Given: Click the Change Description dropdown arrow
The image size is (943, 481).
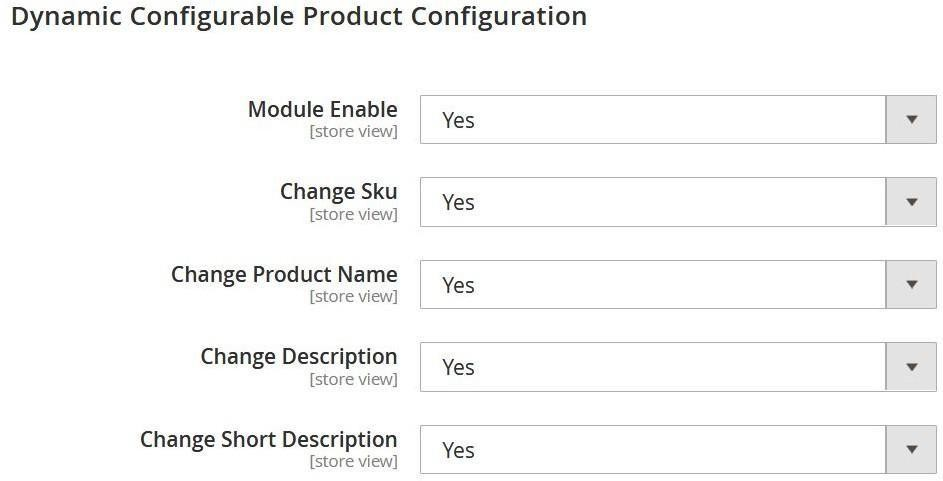Looking at the screenshot, I should pos(911,367).
